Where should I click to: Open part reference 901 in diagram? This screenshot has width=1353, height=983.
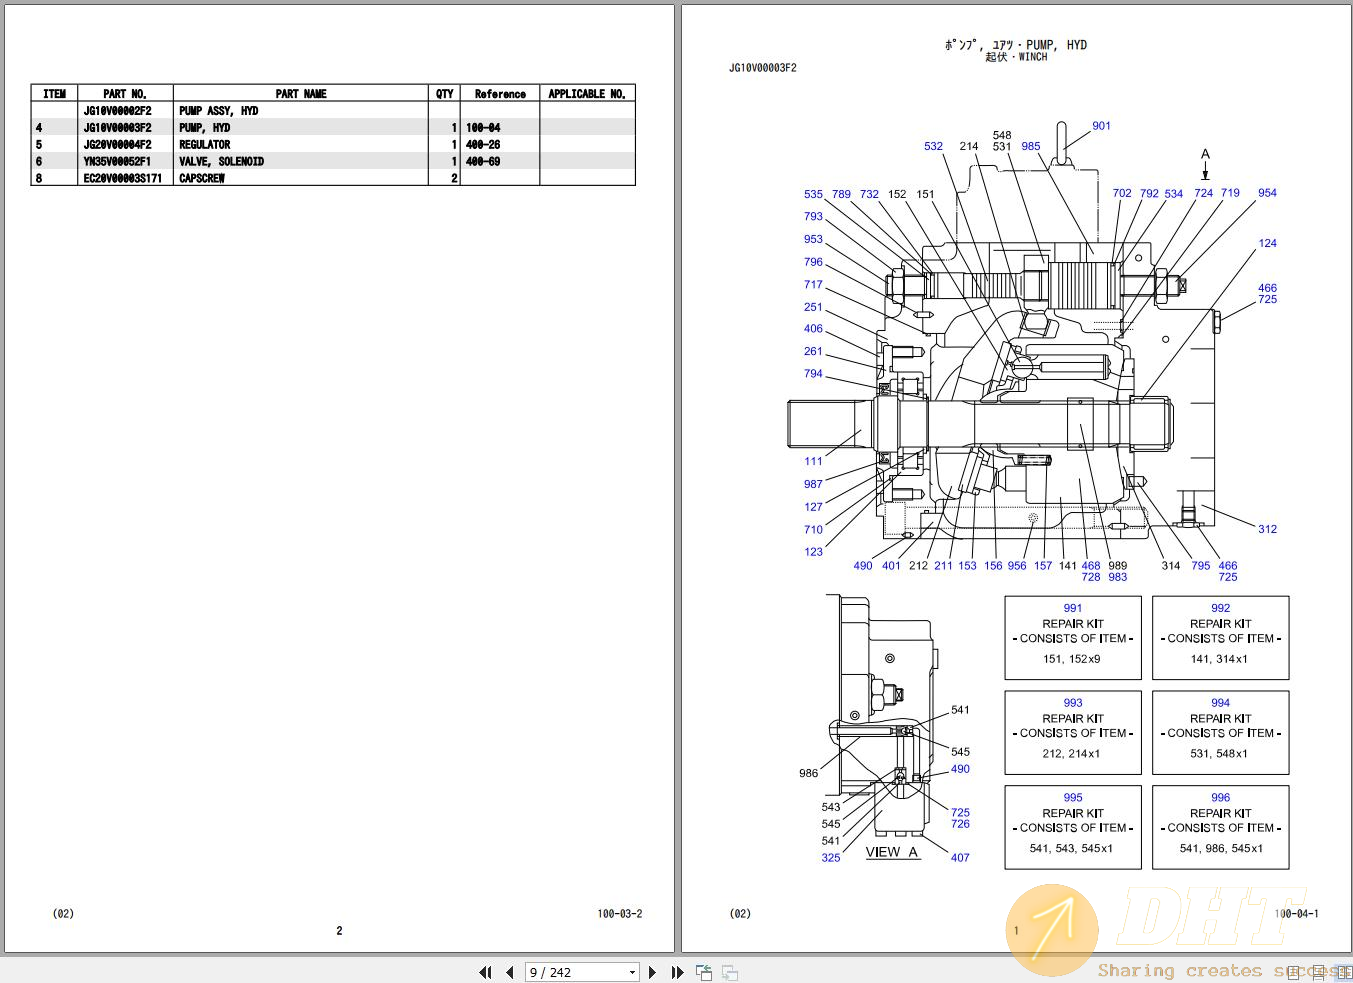point(1101,126)
